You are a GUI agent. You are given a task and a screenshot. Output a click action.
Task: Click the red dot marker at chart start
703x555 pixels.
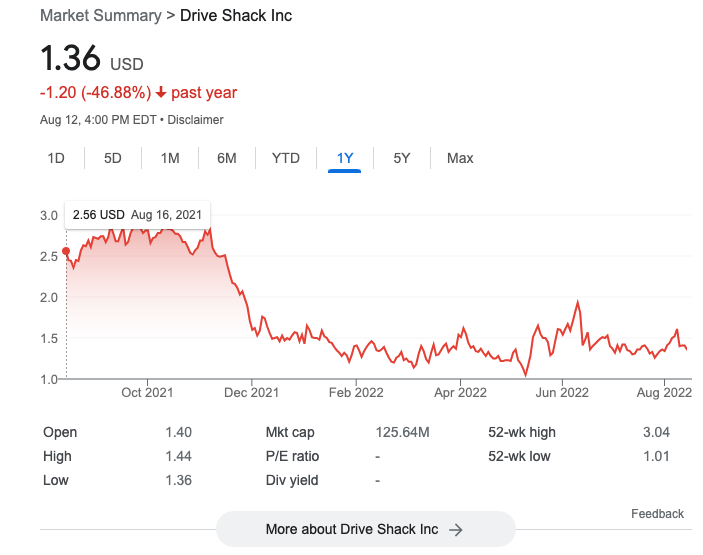point(66,251)
